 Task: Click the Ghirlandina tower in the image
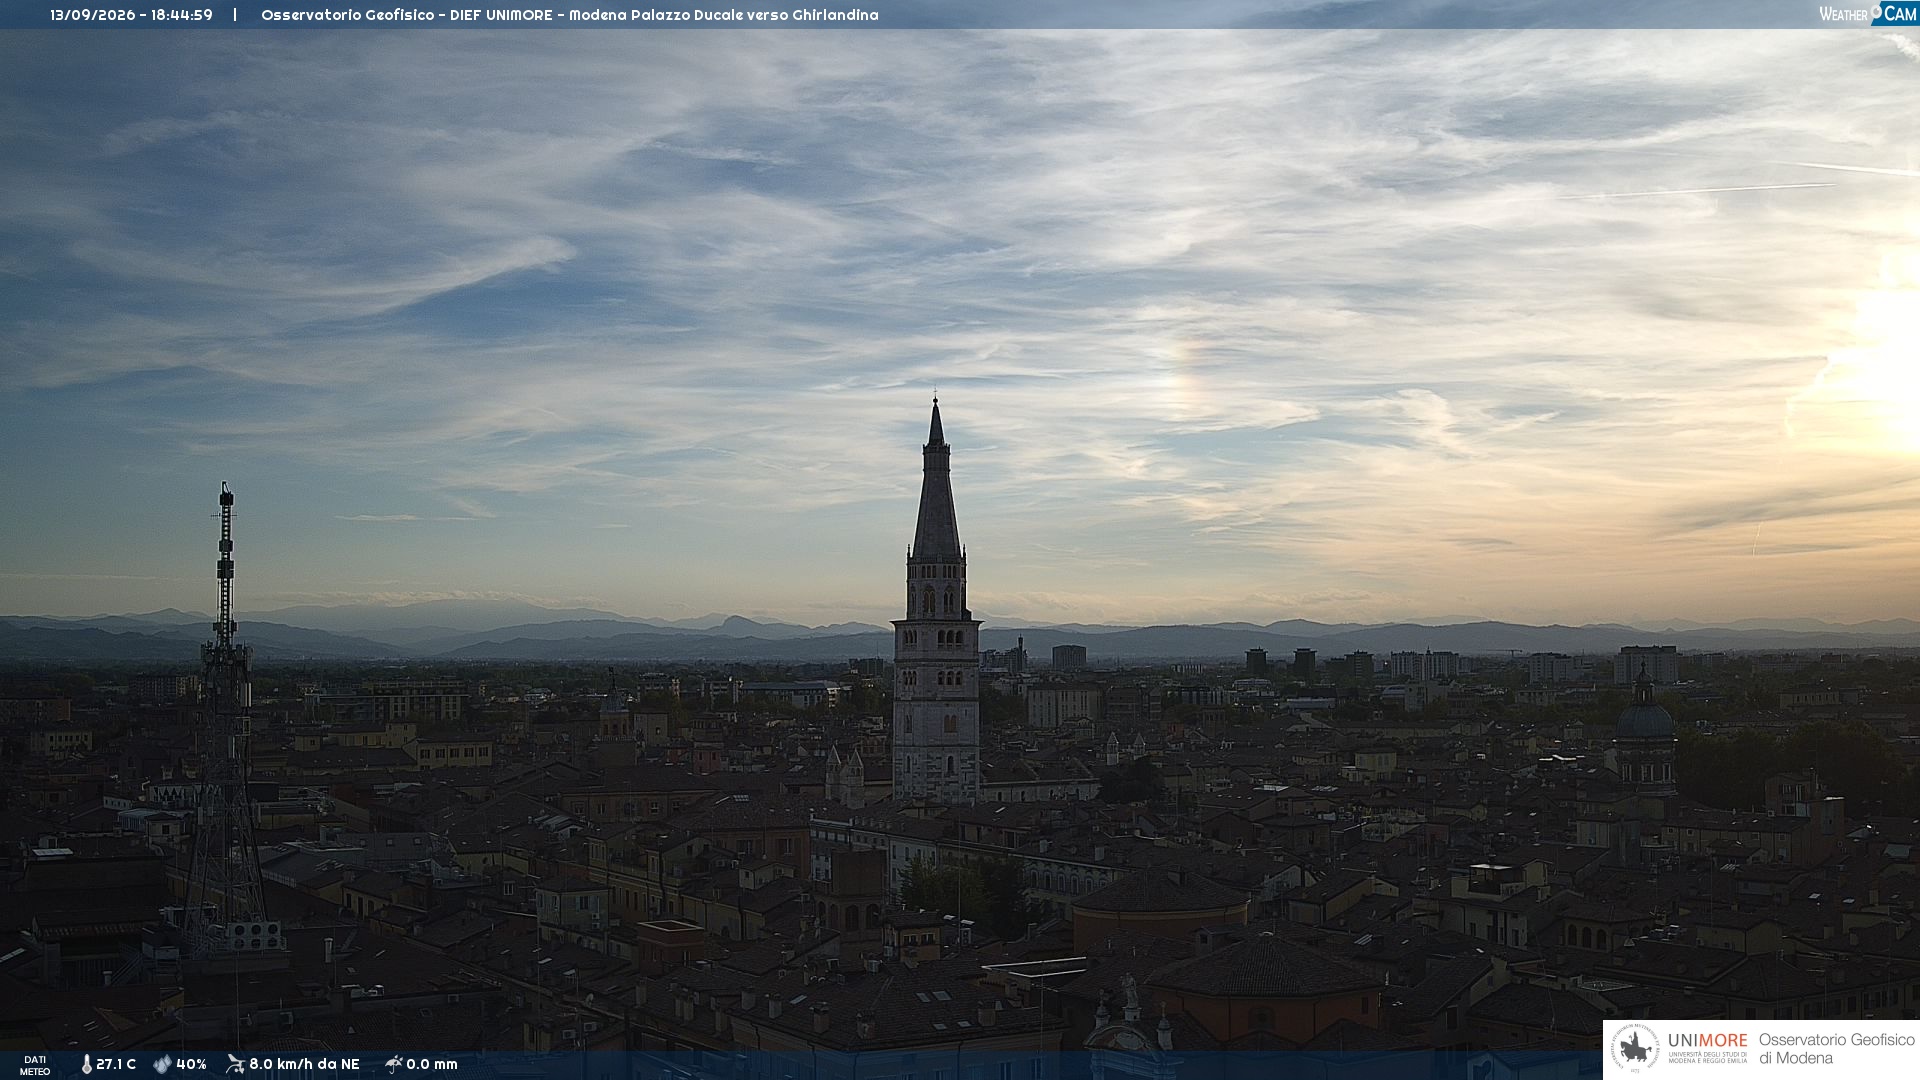[936, 600]
